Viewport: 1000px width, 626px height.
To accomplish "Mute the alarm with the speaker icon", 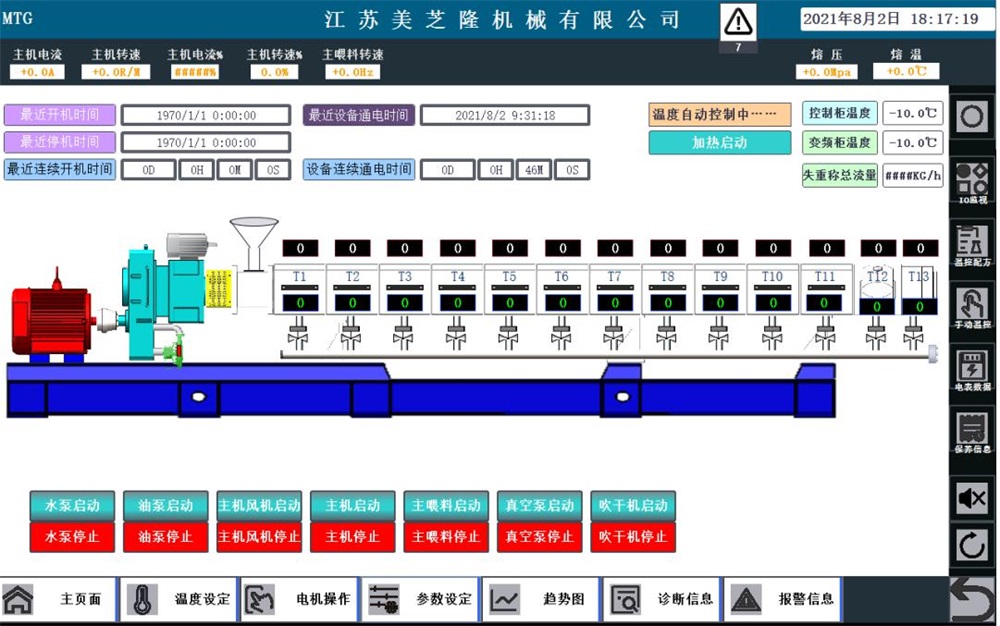I will pos(972,498).
